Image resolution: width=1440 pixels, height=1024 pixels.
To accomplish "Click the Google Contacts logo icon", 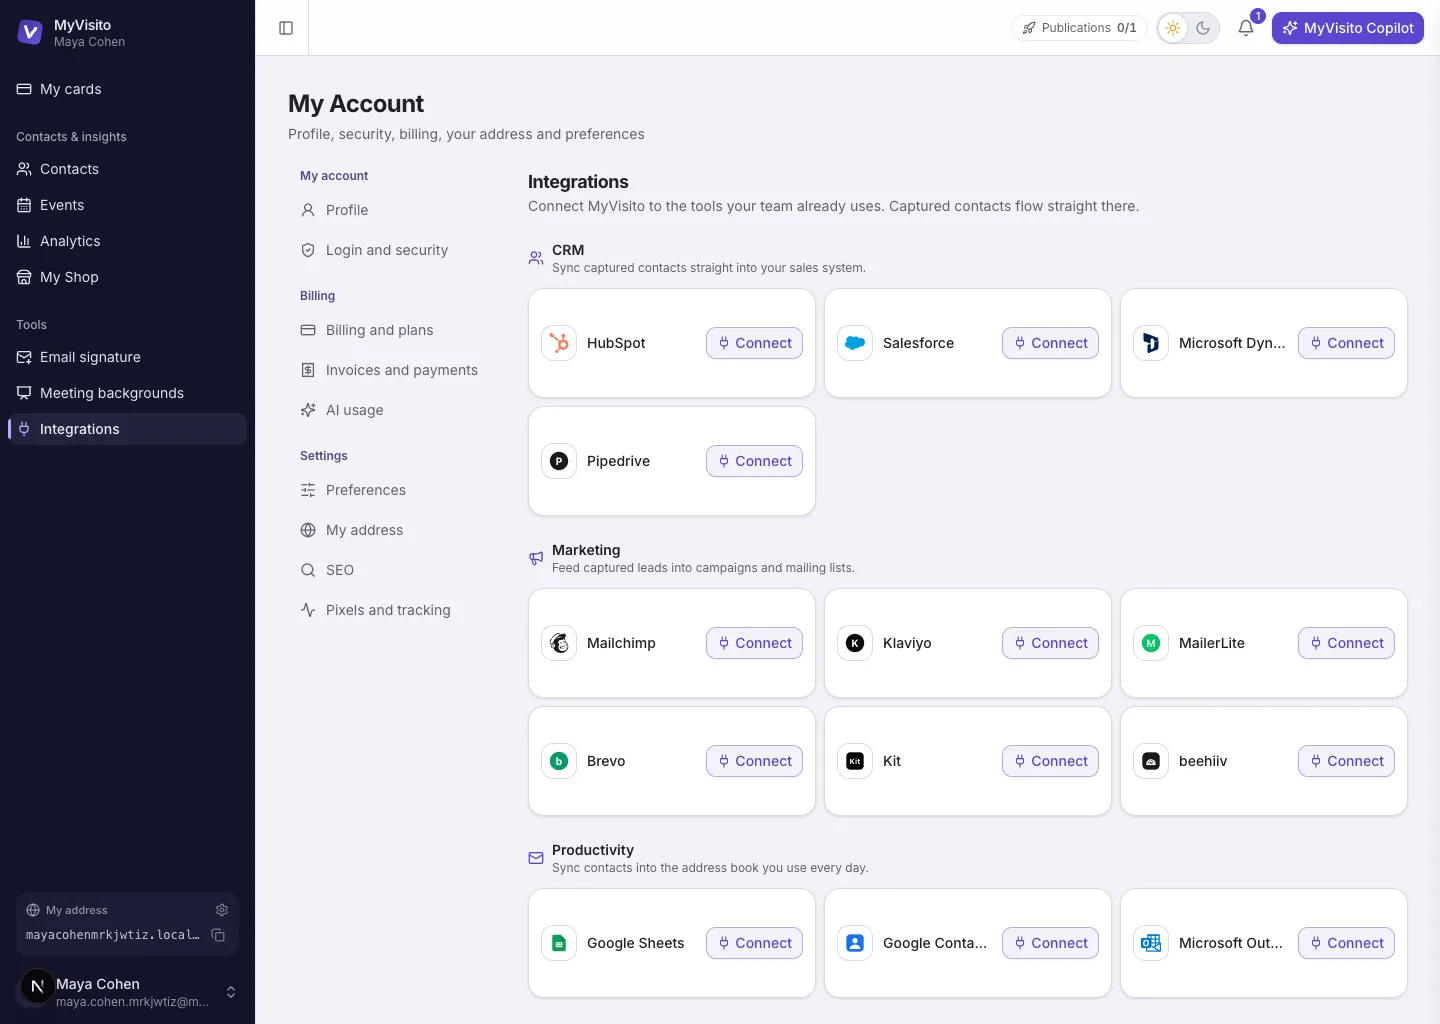I will point(855,943).
